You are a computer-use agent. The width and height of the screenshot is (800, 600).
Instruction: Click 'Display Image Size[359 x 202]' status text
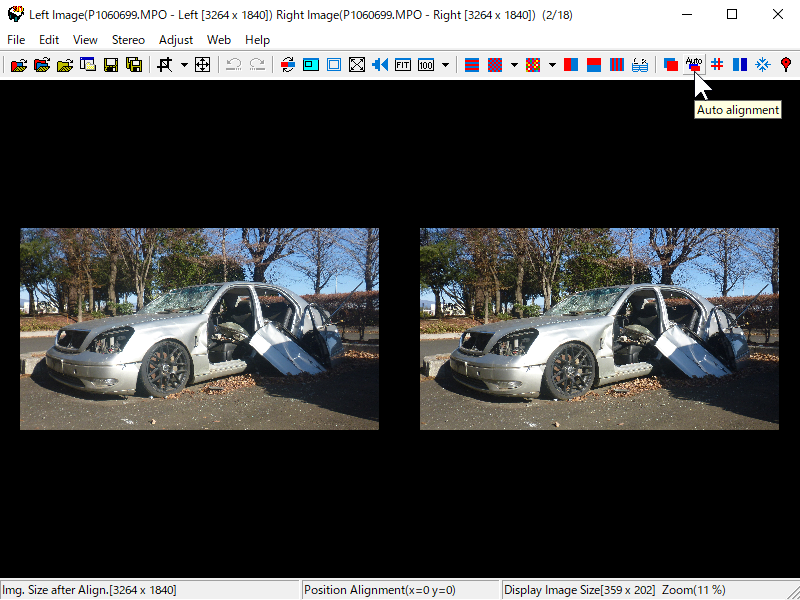(x=580, y=590)
